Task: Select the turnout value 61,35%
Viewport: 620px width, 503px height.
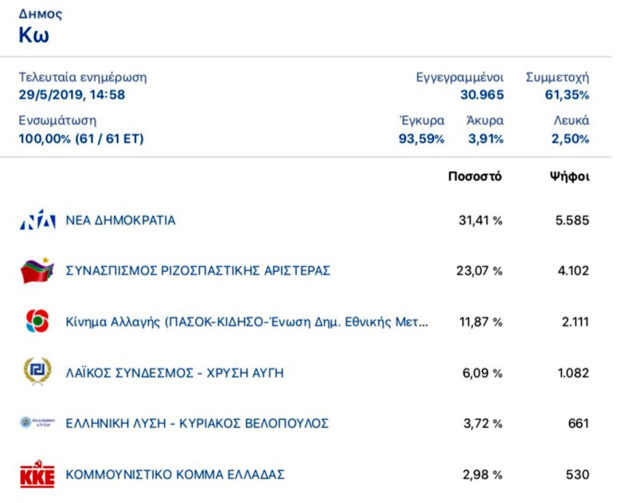Action: coord(567,95)
